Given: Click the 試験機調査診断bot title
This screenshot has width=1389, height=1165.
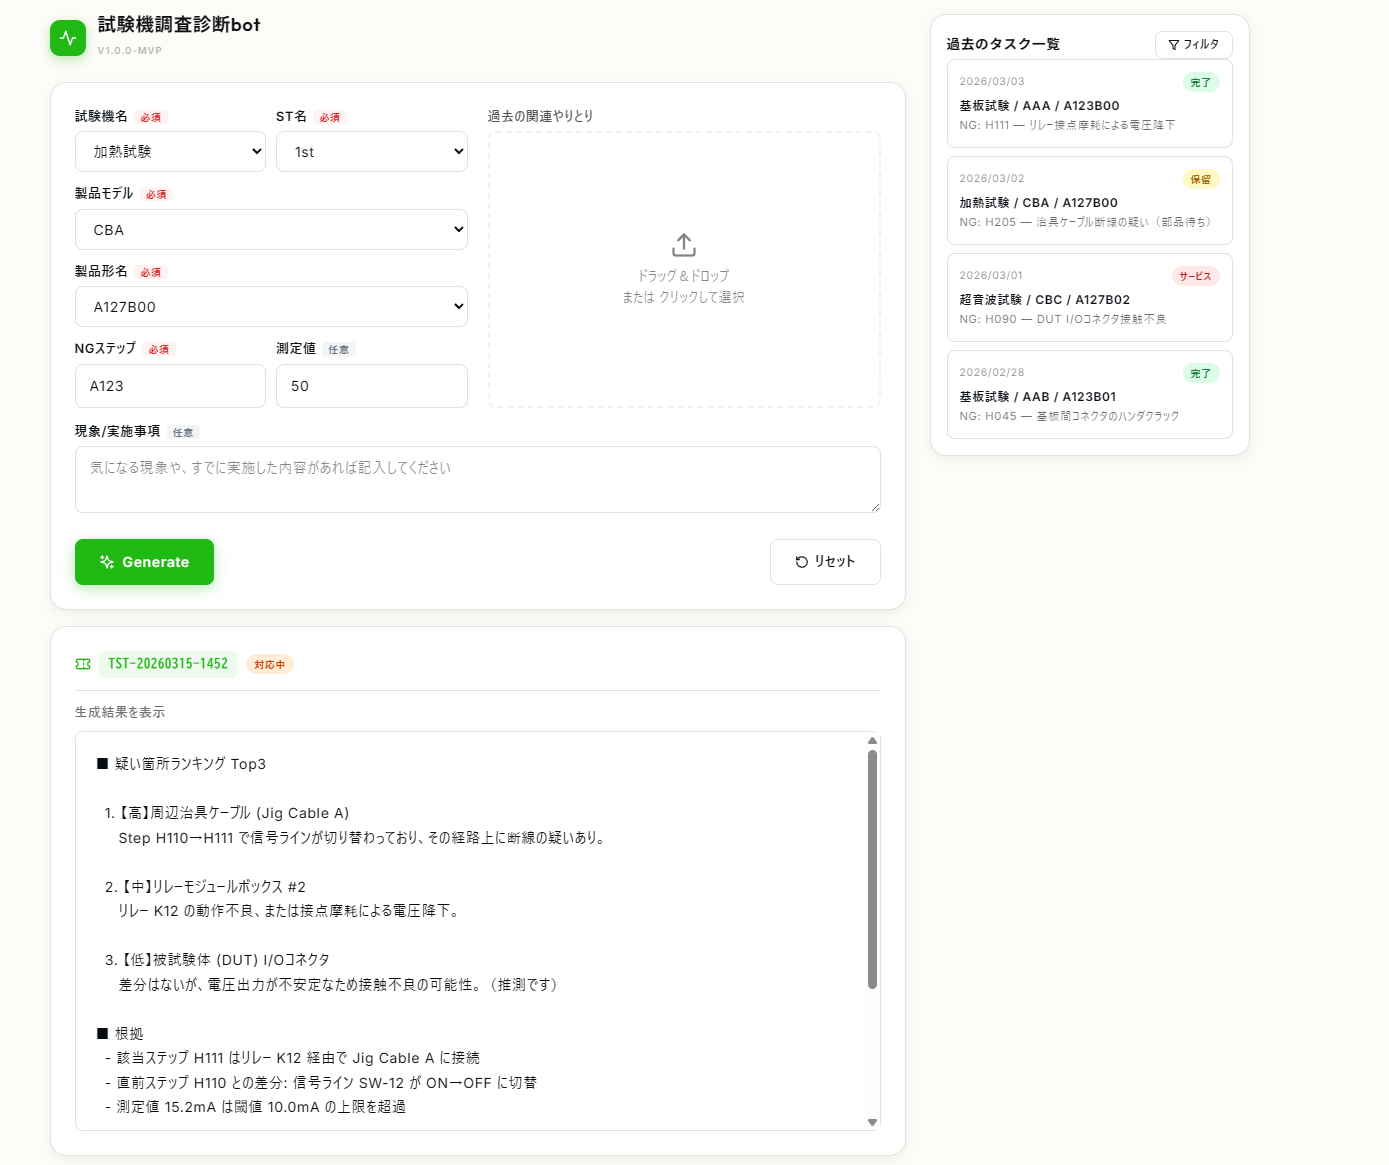Looking at the screenshot, I should (179, 25).
